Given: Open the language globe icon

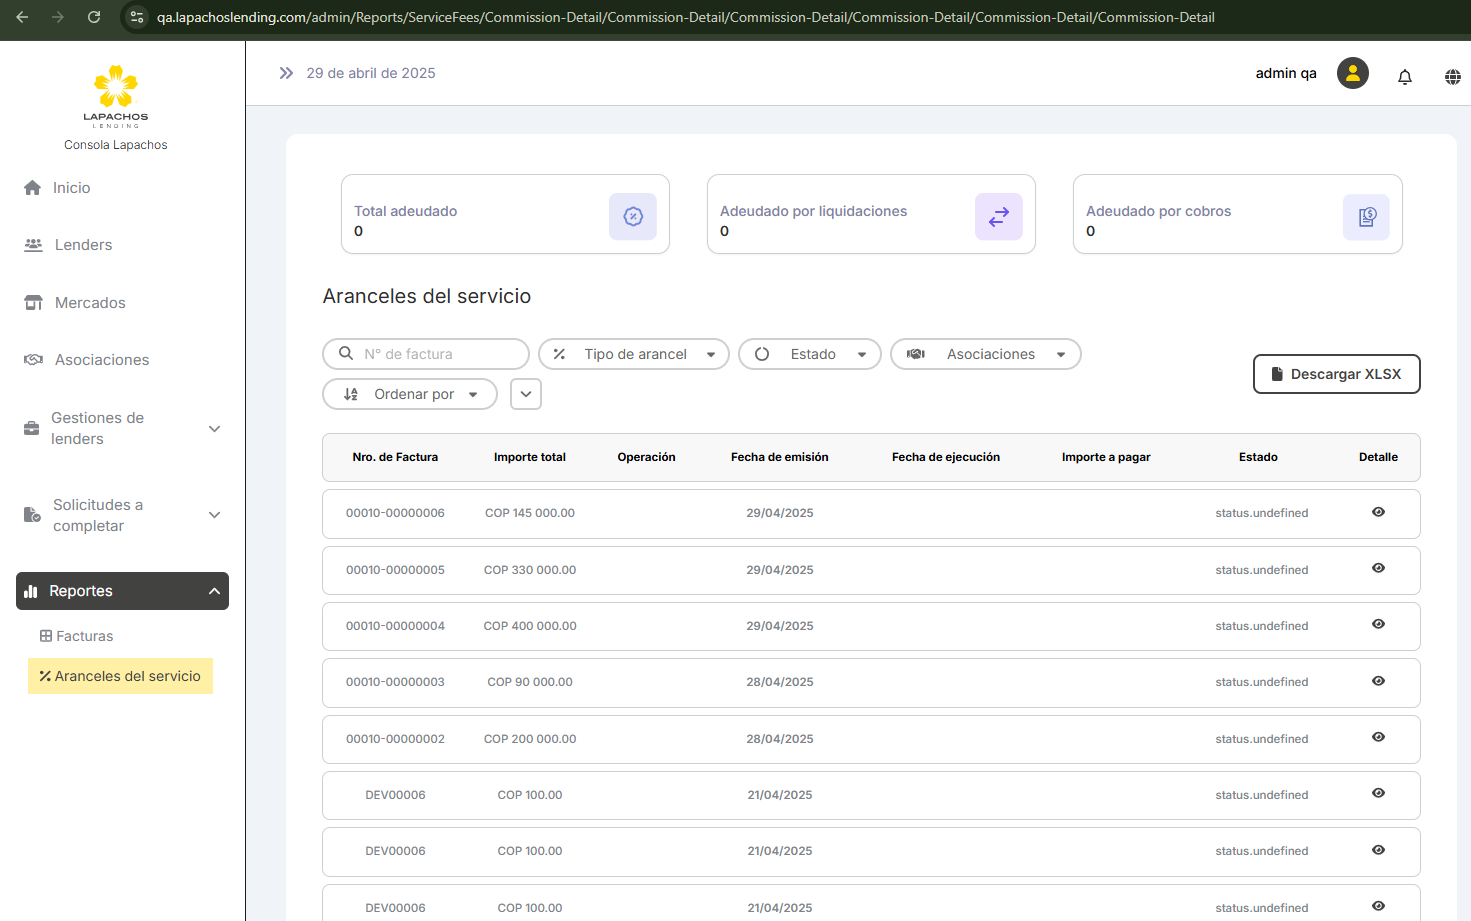Looking at the screenshot, I should pos(1452,76).
